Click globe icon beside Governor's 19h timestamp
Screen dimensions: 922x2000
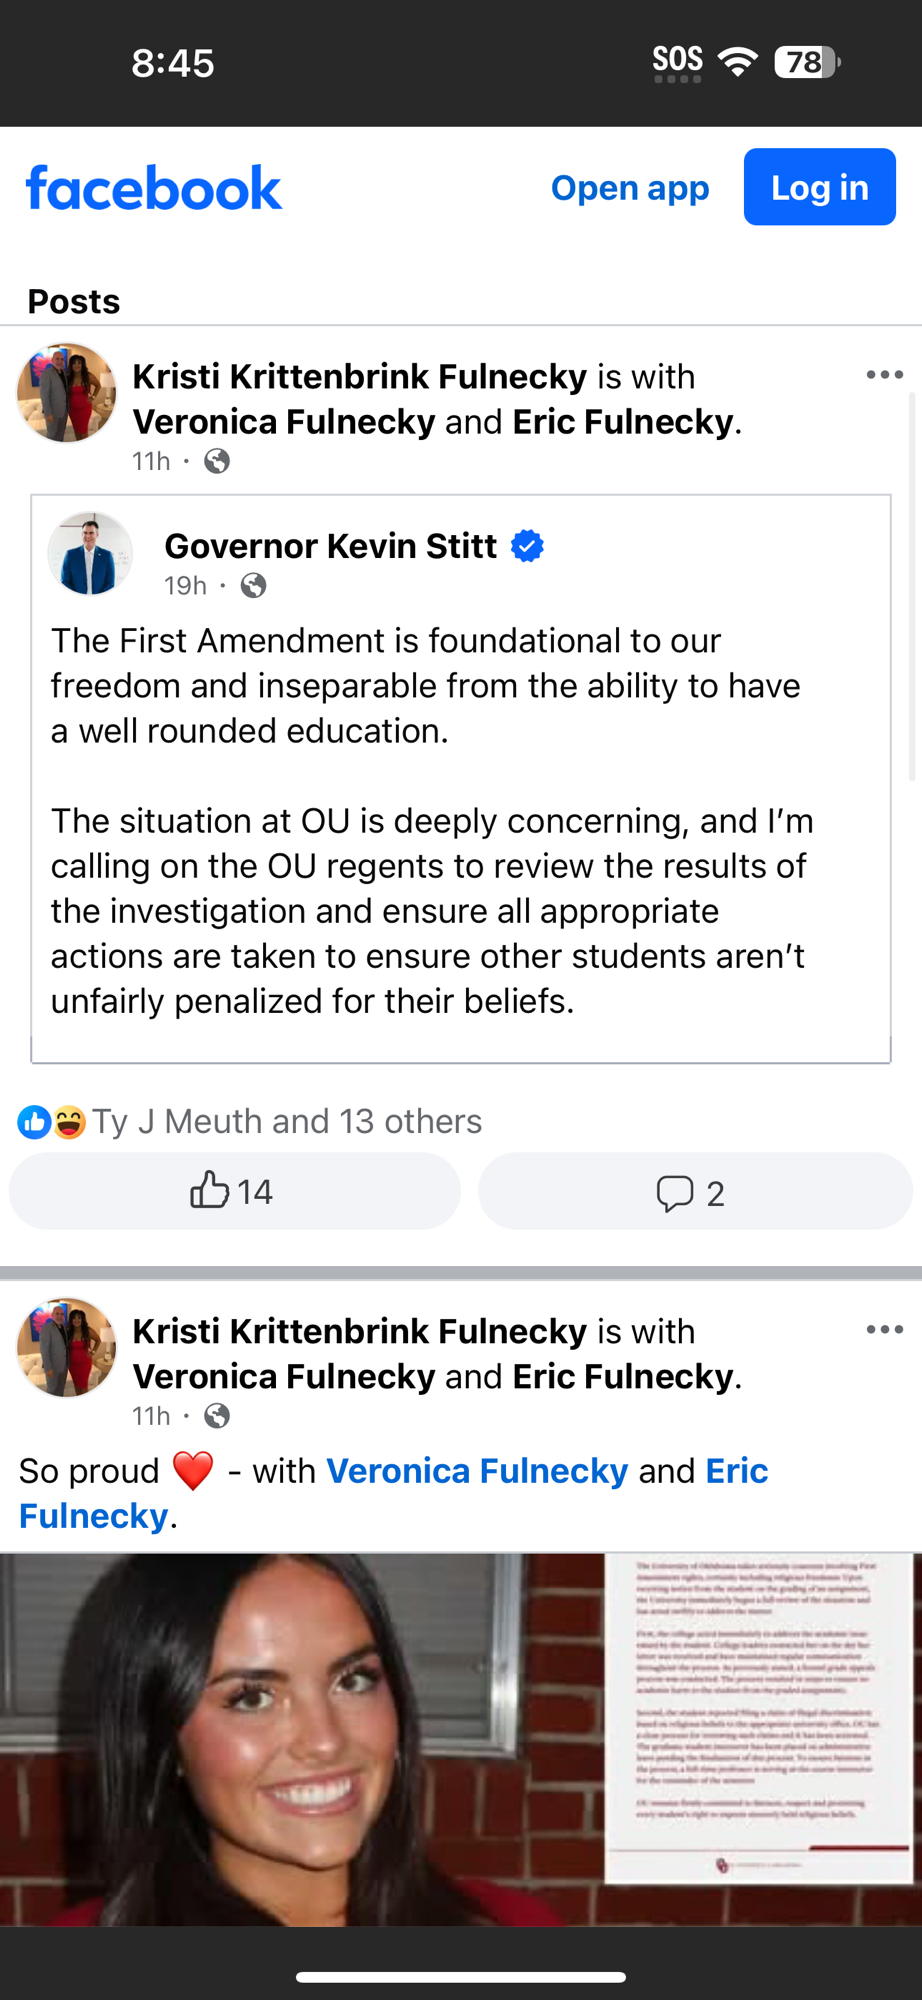click(x=254, y=586)
